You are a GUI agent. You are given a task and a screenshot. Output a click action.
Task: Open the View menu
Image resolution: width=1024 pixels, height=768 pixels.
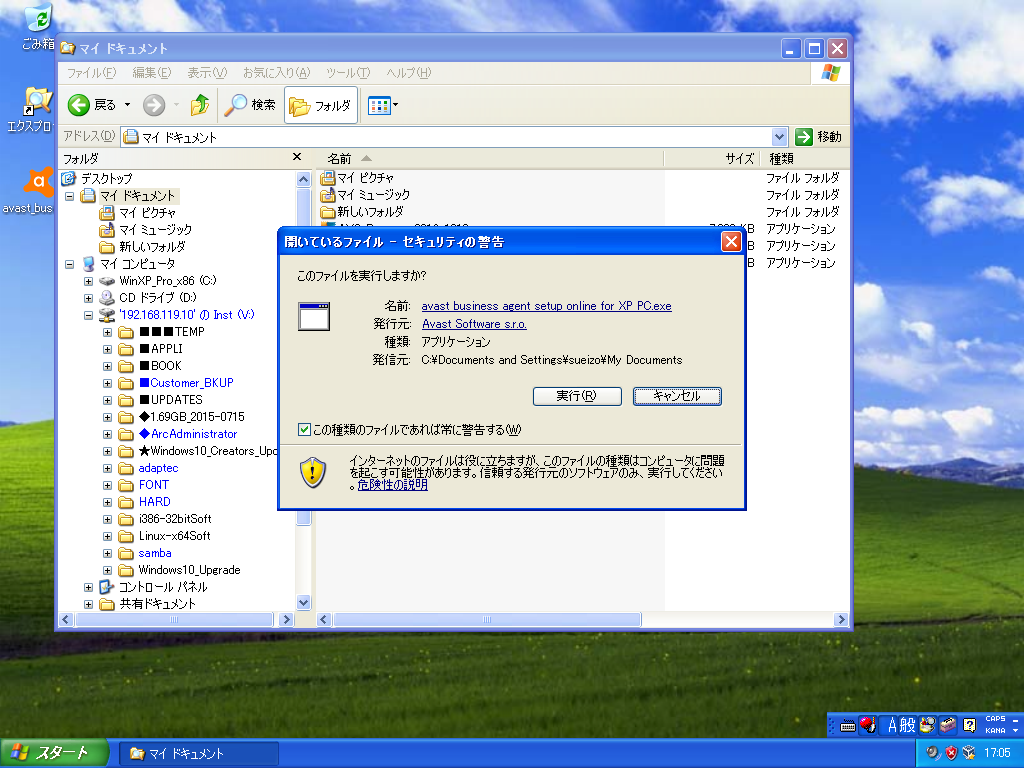[207, 72]
